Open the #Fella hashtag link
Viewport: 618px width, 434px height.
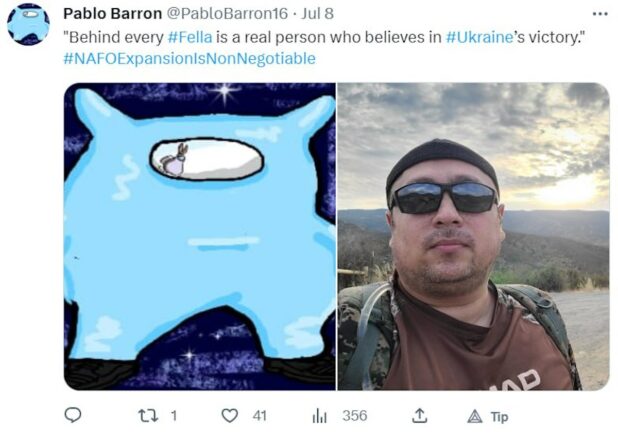tap(190, 37)
